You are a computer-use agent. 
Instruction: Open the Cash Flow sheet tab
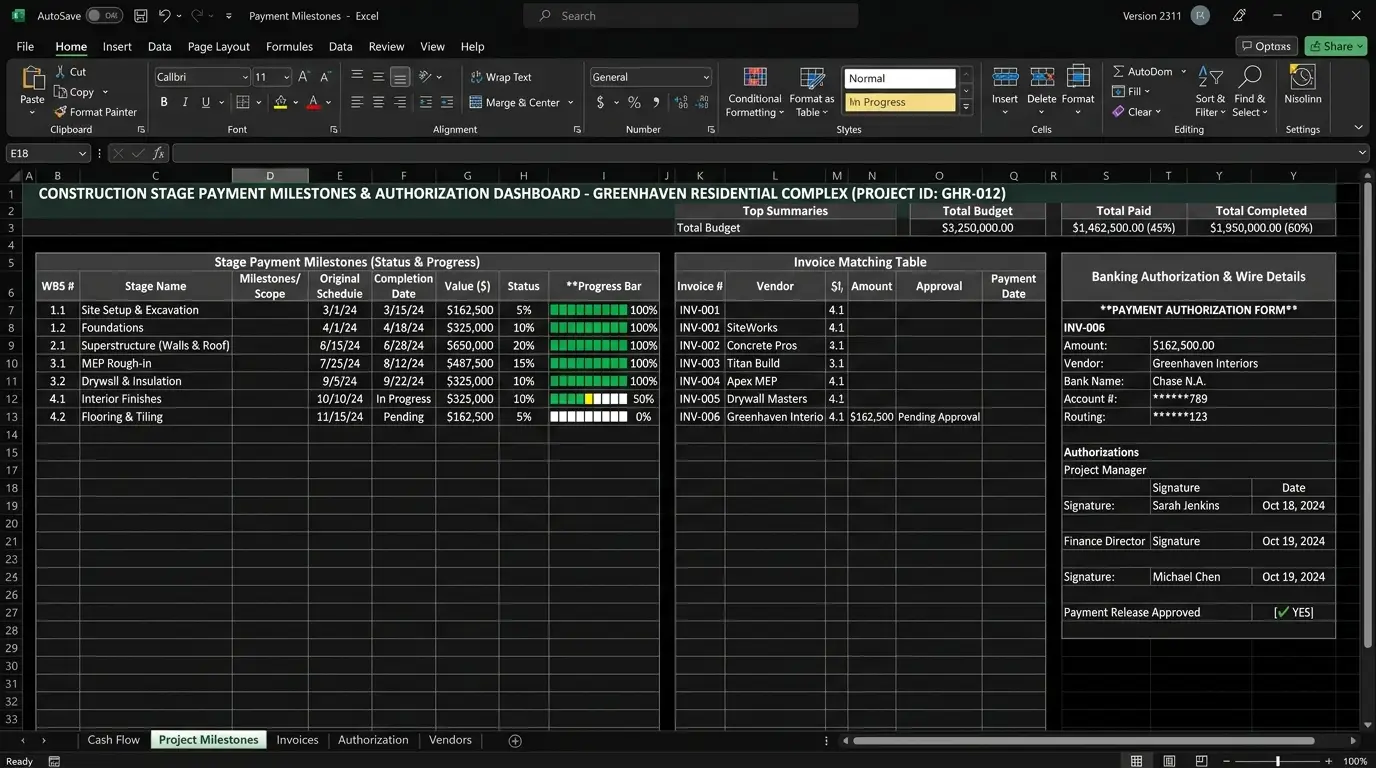(113, 740)
